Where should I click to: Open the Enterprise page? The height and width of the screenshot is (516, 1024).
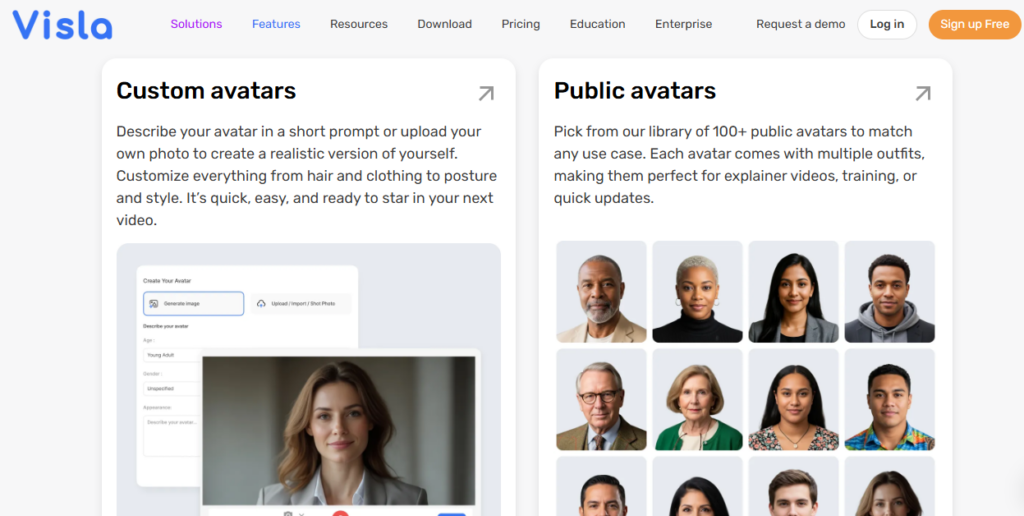point(684,24)
